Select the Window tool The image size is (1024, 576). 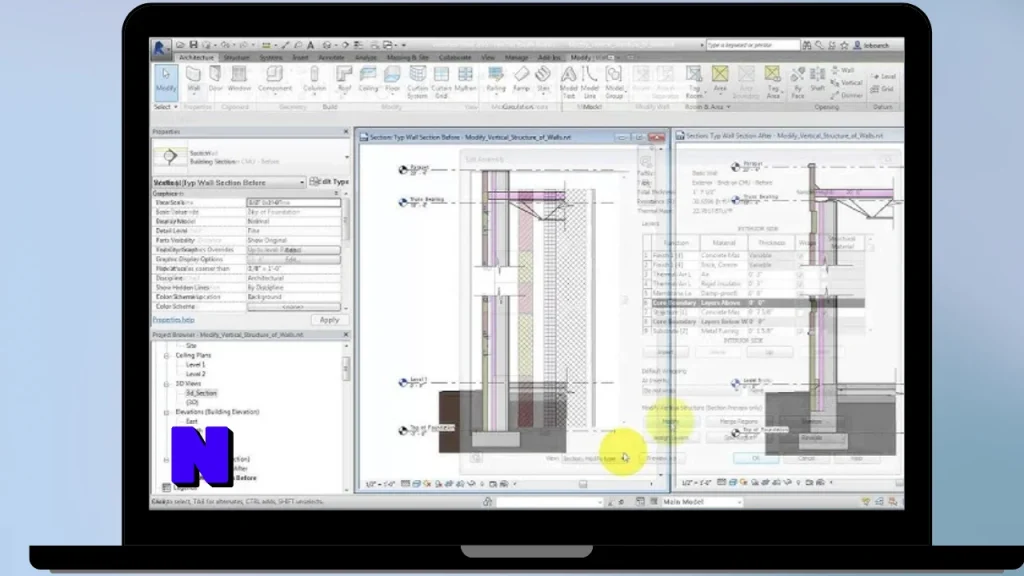(239, 80)
